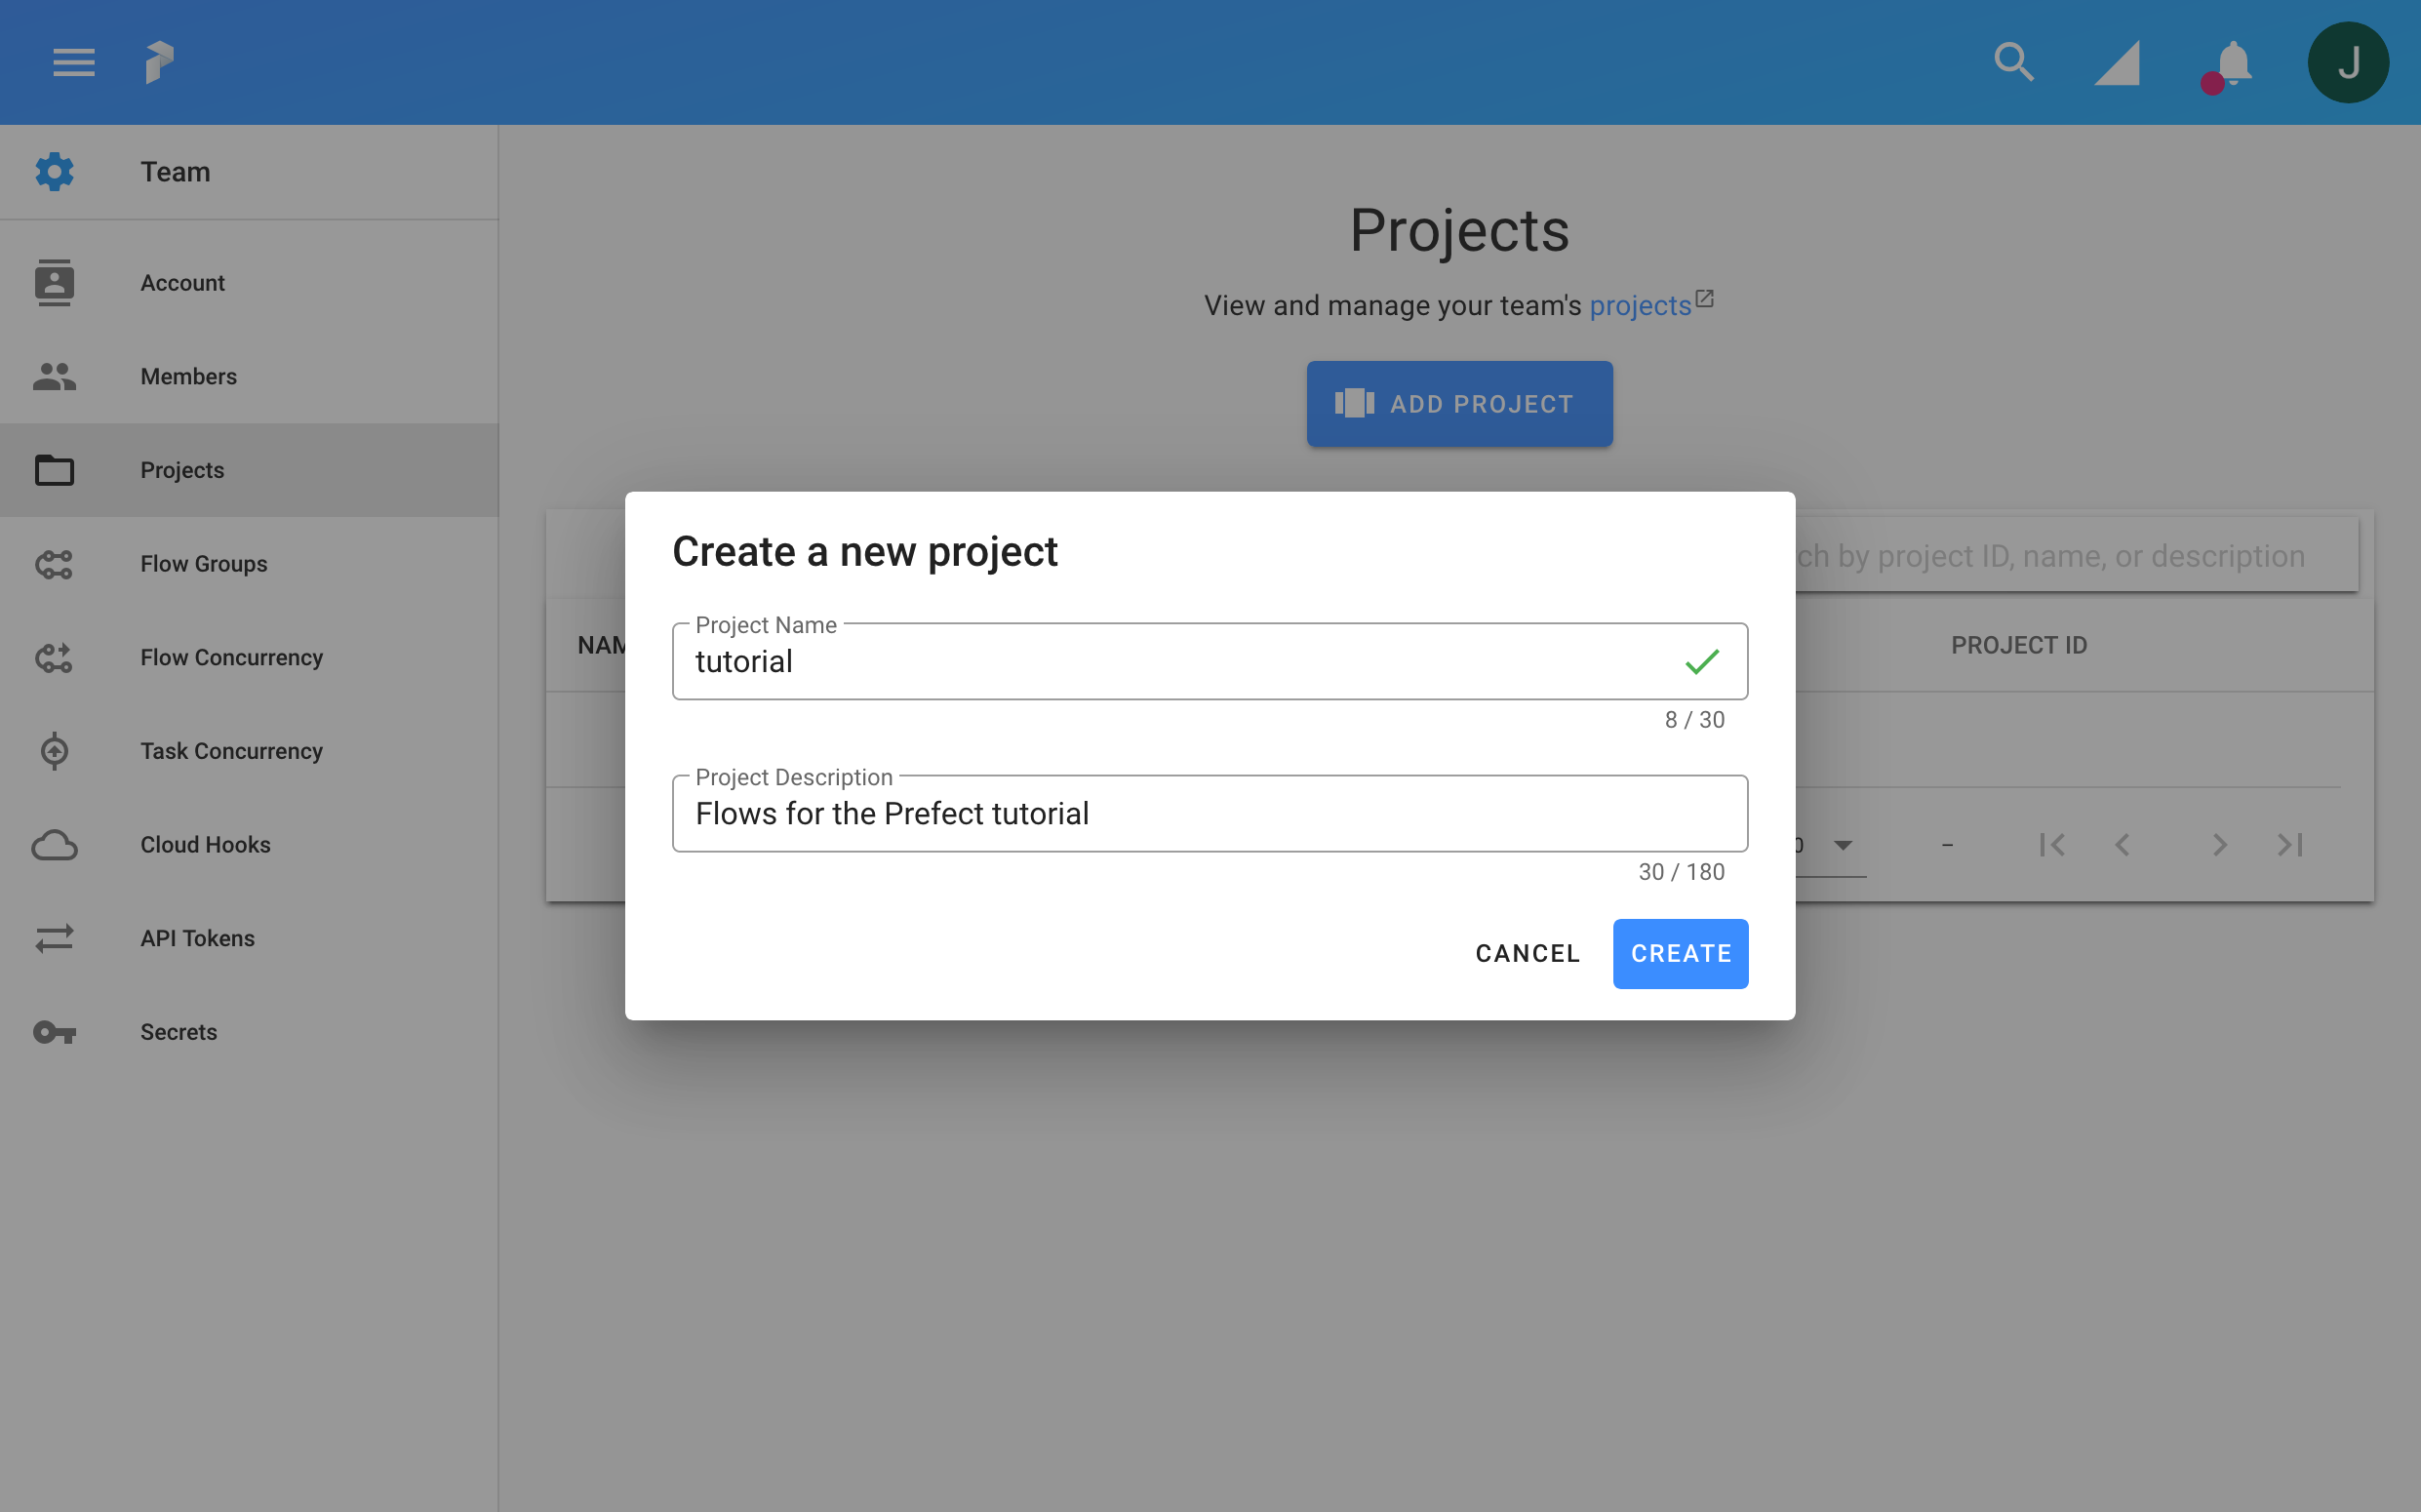Cancel the new project dialog
This screenshot has width=2421, height=1512.
pos(1527,953)
